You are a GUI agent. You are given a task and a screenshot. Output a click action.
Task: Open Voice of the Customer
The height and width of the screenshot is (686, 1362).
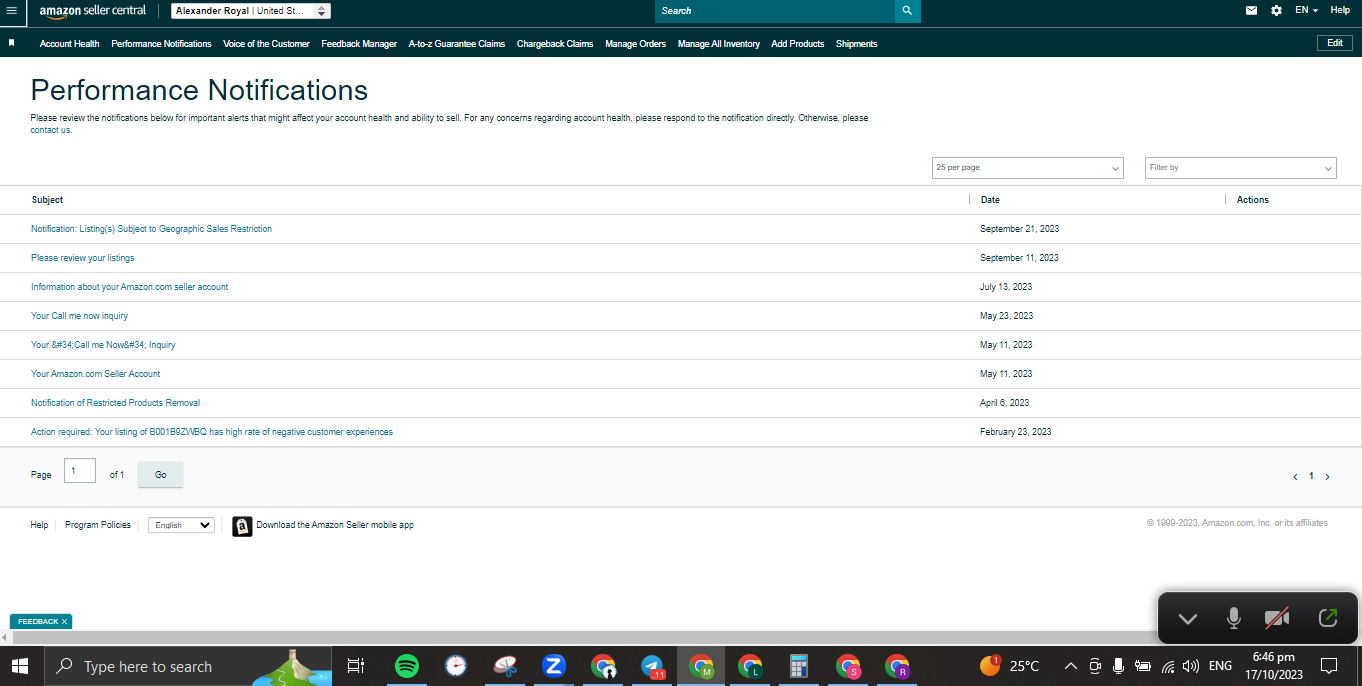(266, 44)
